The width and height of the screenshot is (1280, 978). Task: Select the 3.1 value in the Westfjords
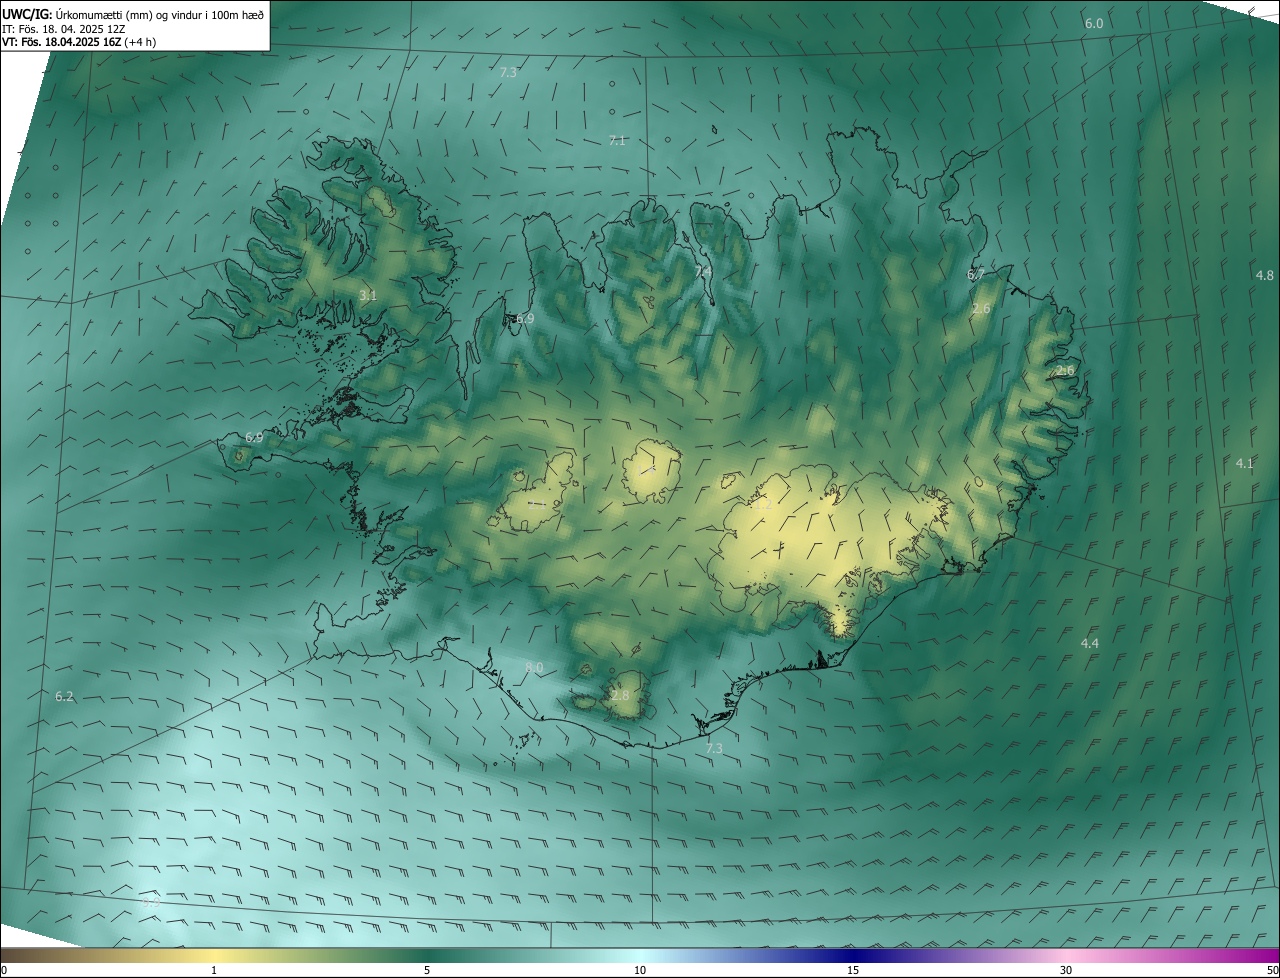click(x=368, y=295)
